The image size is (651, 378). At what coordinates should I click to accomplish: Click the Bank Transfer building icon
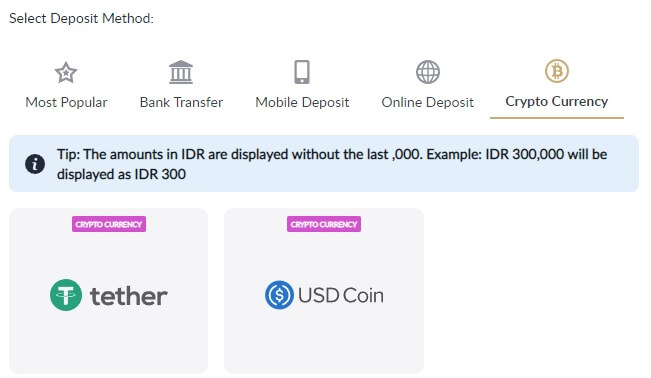click(181, 72)
